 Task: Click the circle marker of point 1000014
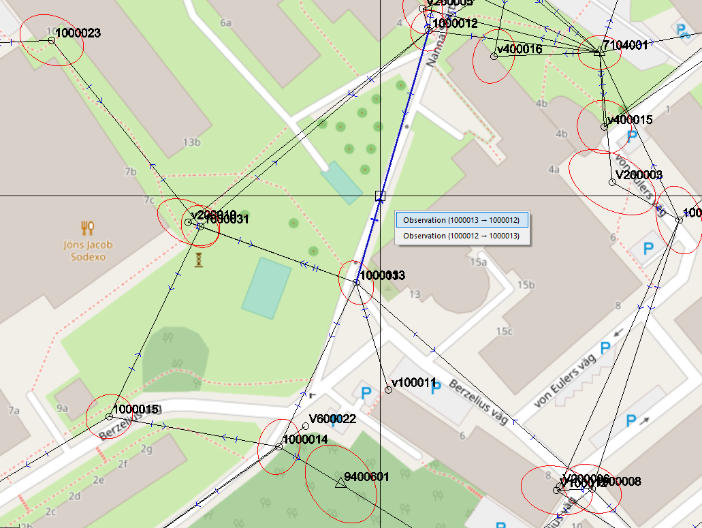280,447
